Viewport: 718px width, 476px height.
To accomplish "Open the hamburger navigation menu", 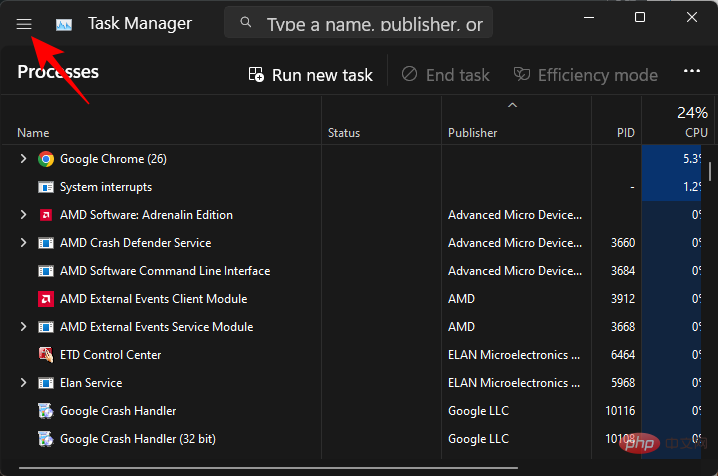I will pos(24,24).
